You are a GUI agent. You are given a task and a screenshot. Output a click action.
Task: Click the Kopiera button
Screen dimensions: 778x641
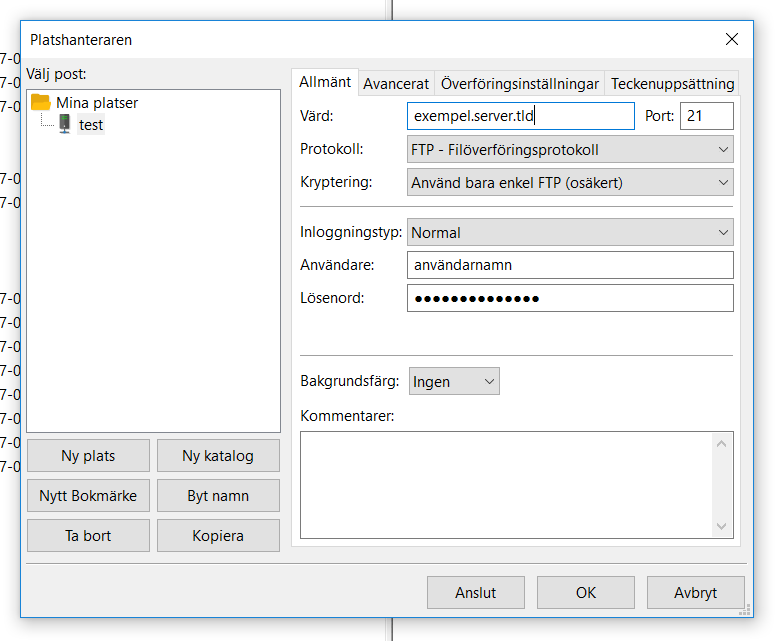pyautogui.click(x=218, y=536)
